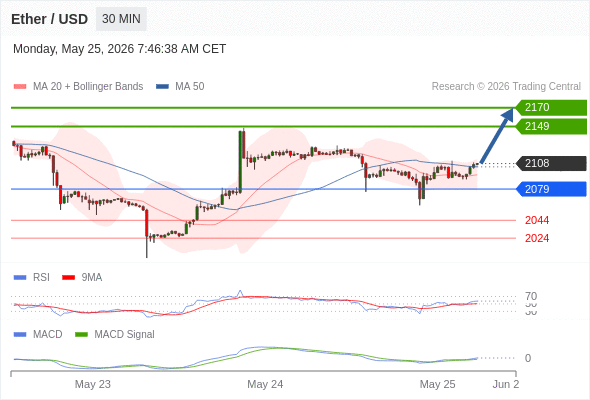Screen dimensions: 590x400
Task: Click the 30 MIN timeframe badge
Action: pyautogui.click(x=121, y=19)
